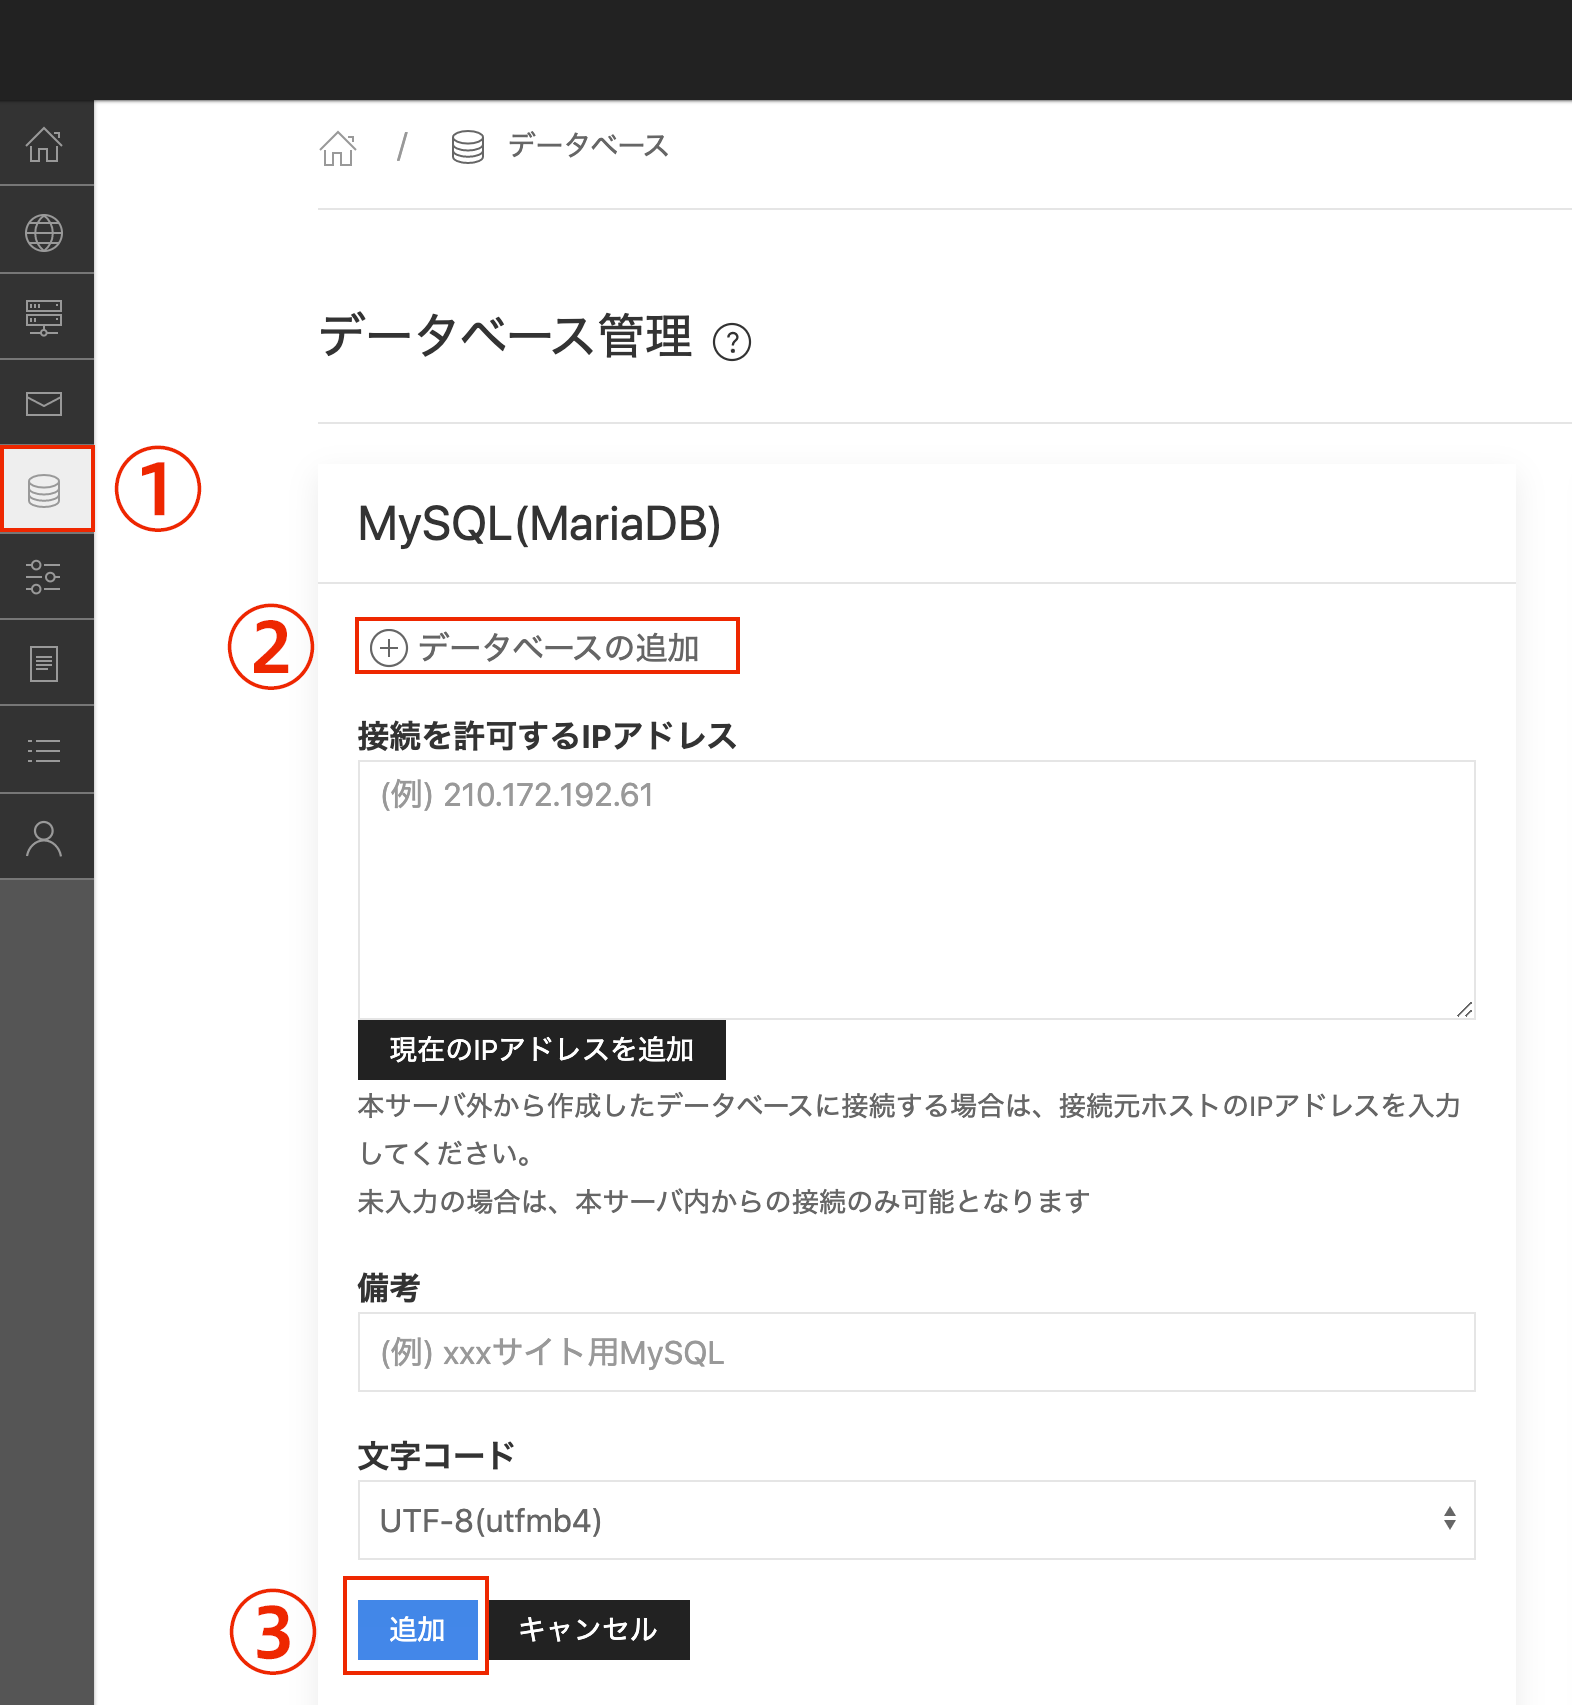This screenshot has width=1572, height=1705.
Task: Click the データベース breadcrumb text
Action: click(x=588, y=146)
